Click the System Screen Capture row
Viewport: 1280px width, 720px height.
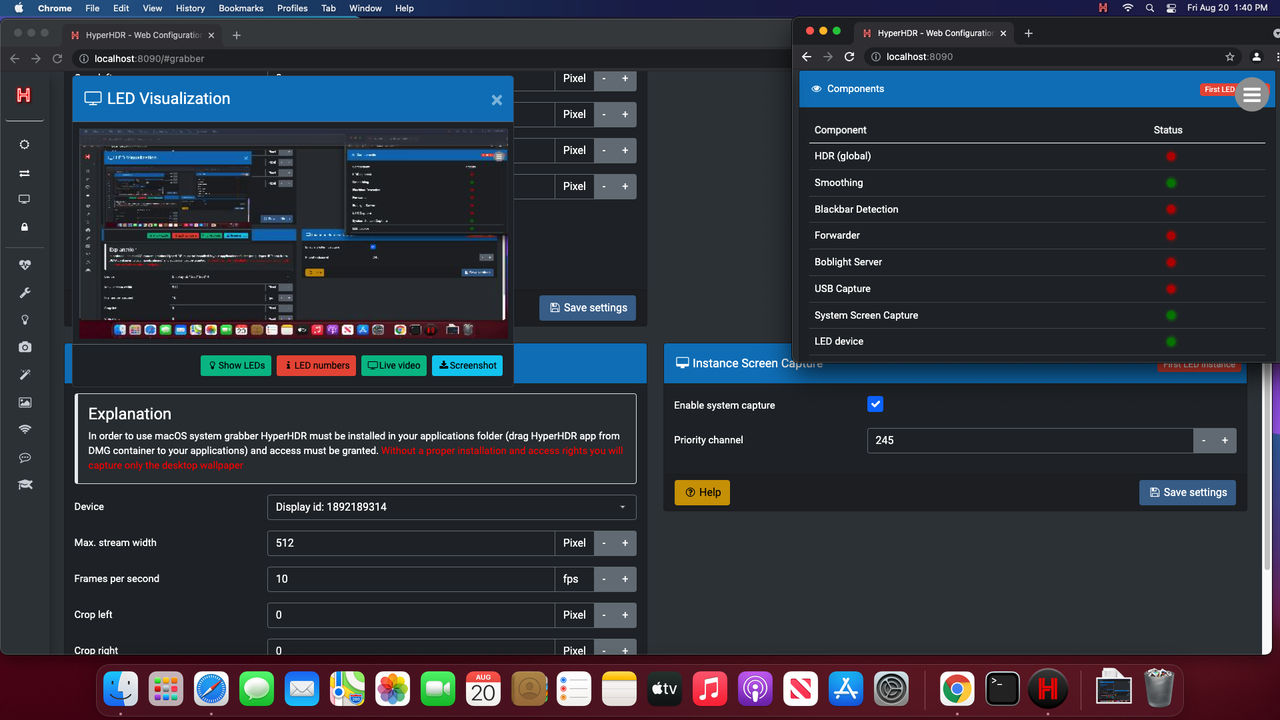(x=1039, y=315)
